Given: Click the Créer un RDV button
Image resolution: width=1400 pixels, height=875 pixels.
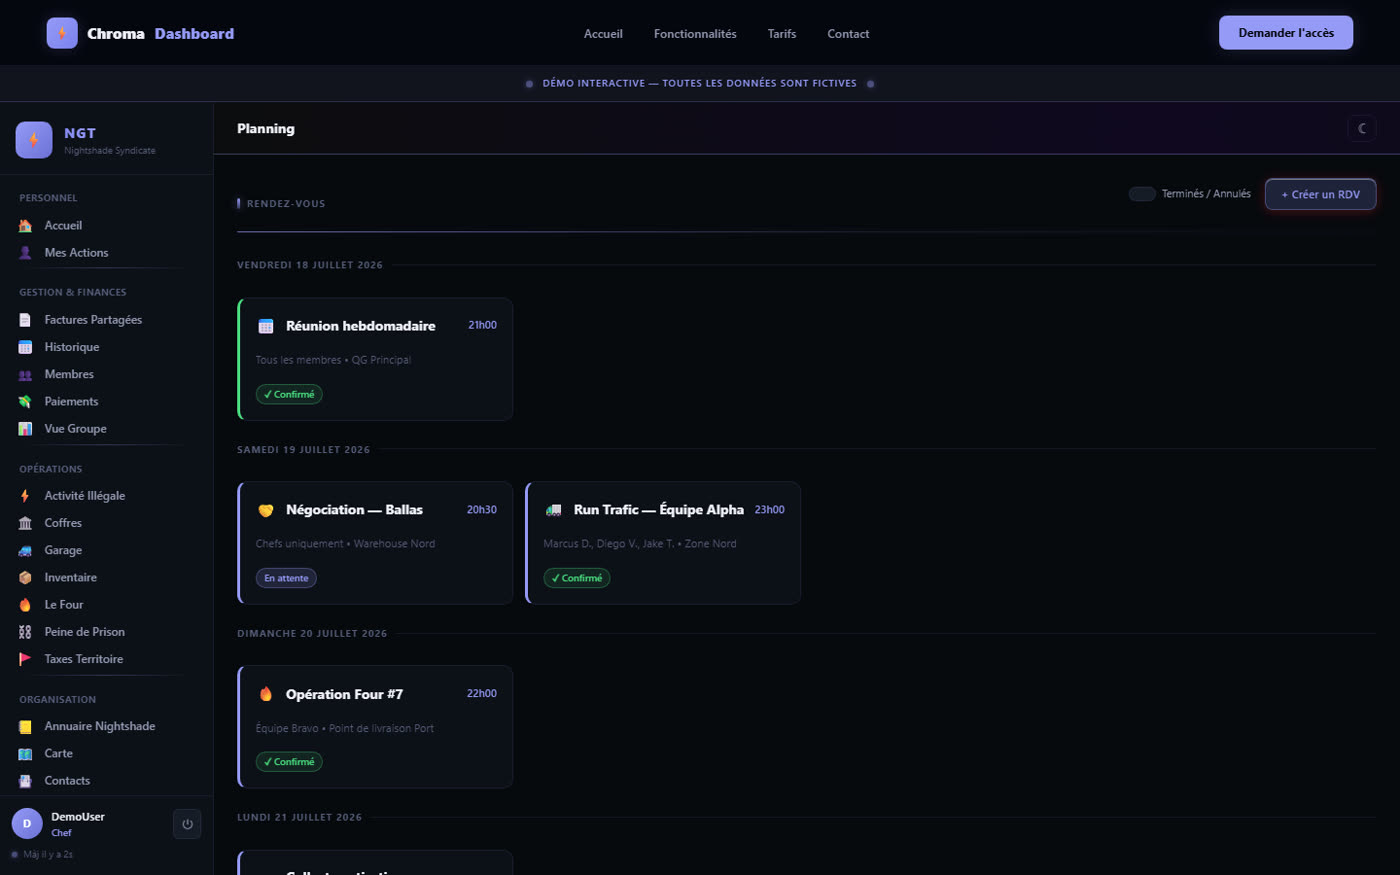Looking at the screenshot, I should pyautogui.click(x=1321, y=194).
